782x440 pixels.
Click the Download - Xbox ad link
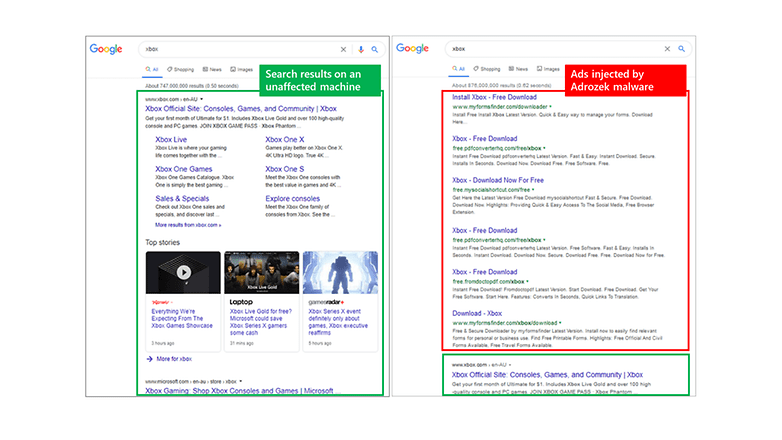pyautogui.click(x=477, y=313)
